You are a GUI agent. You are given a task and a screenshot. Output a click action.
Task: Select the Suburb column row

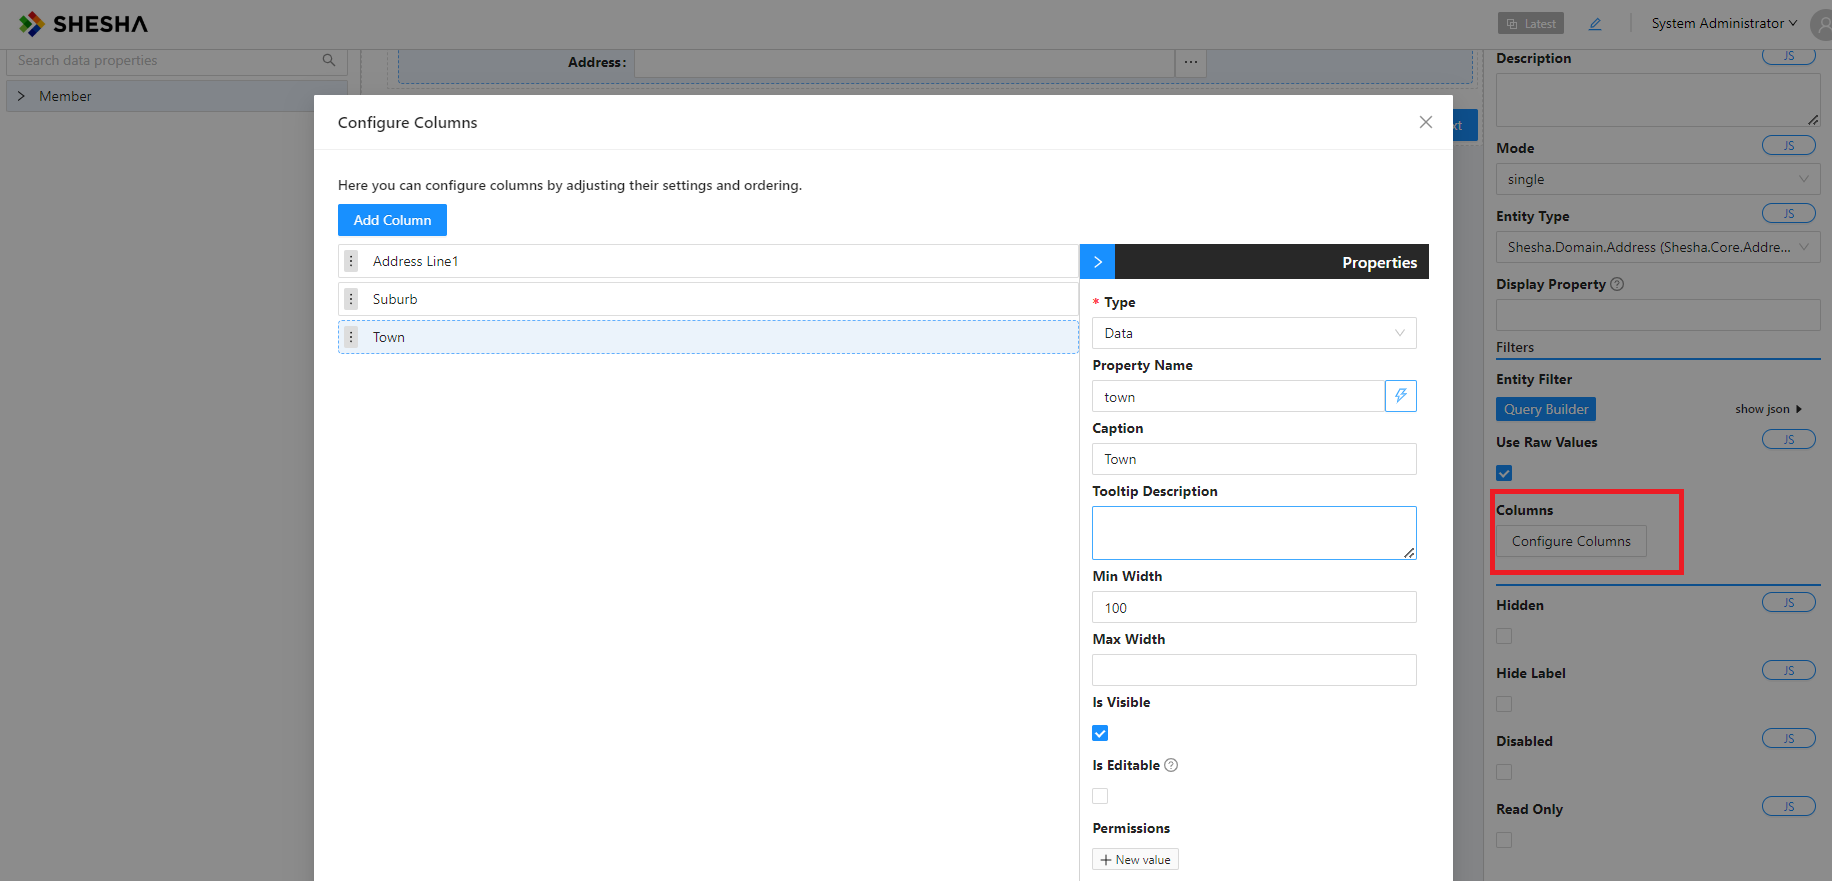tap(708, 299)
